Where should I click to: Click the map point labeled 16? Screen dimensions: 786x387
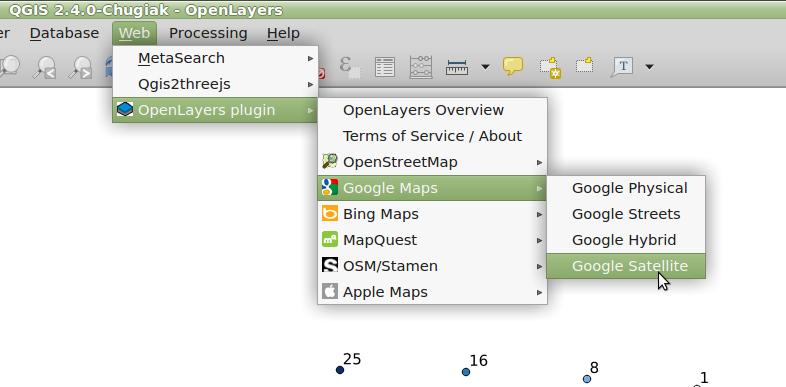click(466, 371)
